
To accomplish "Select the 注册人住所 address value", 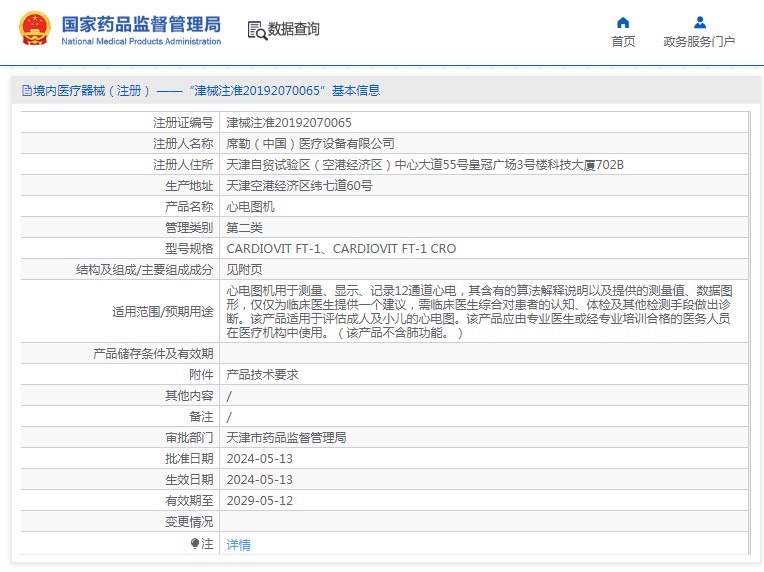I will (425, 165).
